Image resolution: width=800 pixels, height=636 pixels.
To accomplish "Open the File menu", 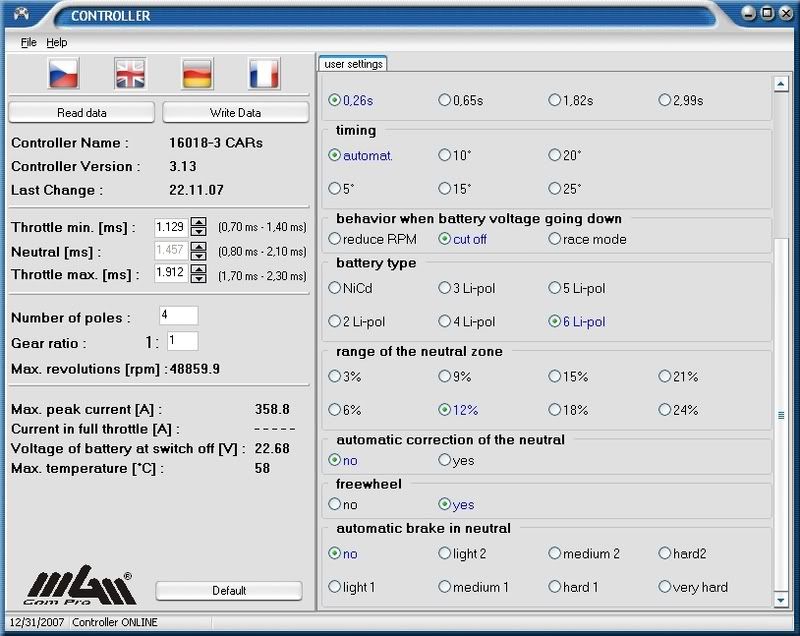I will pos(28,43).
